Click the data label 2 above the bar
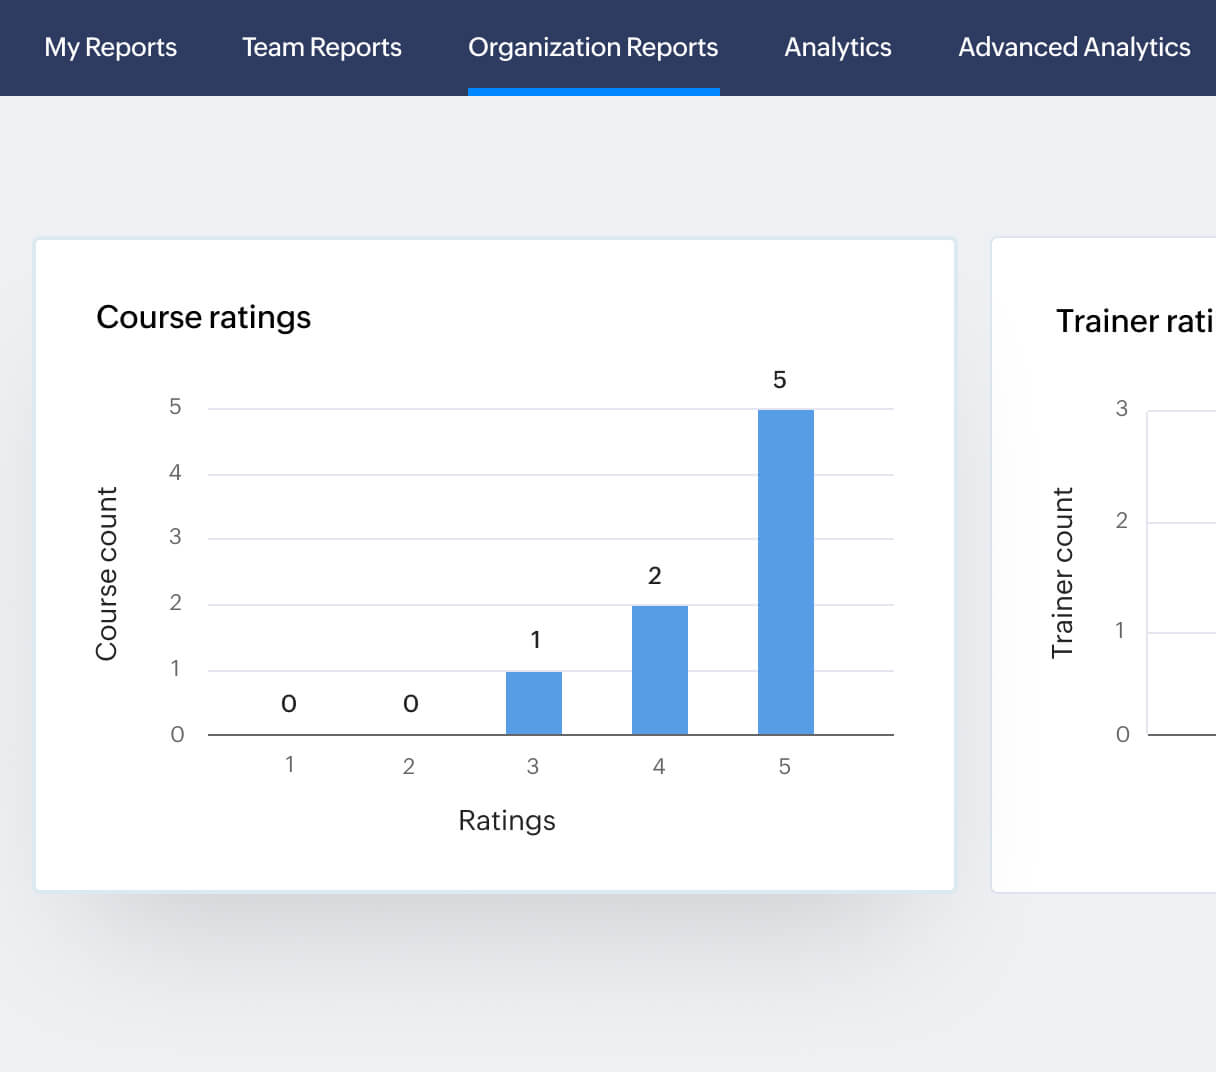Image resolution: width=1216 pixels, height=1072 pixels. click(655, 575)
